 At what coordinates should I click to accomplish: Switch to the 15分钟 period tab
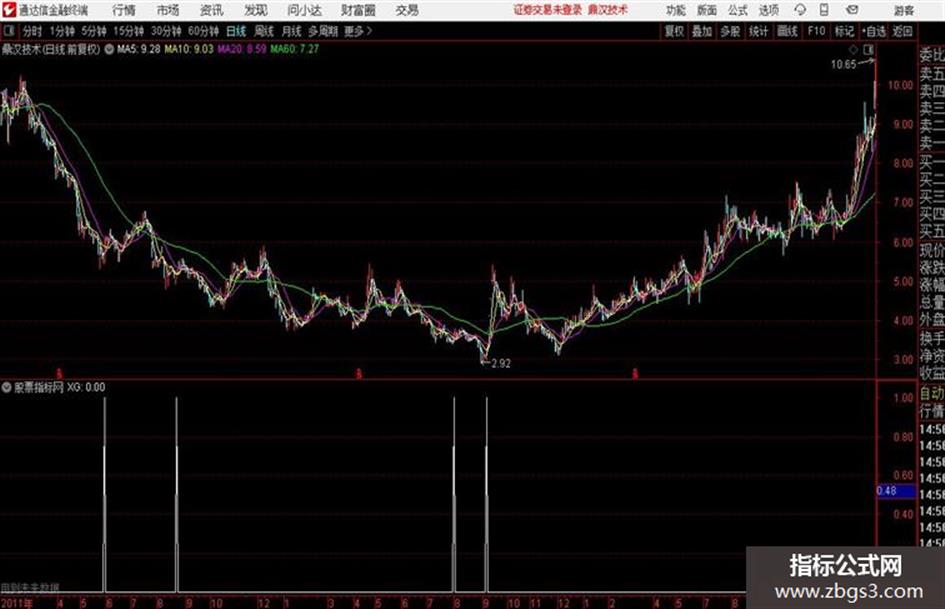pos(128,31)
